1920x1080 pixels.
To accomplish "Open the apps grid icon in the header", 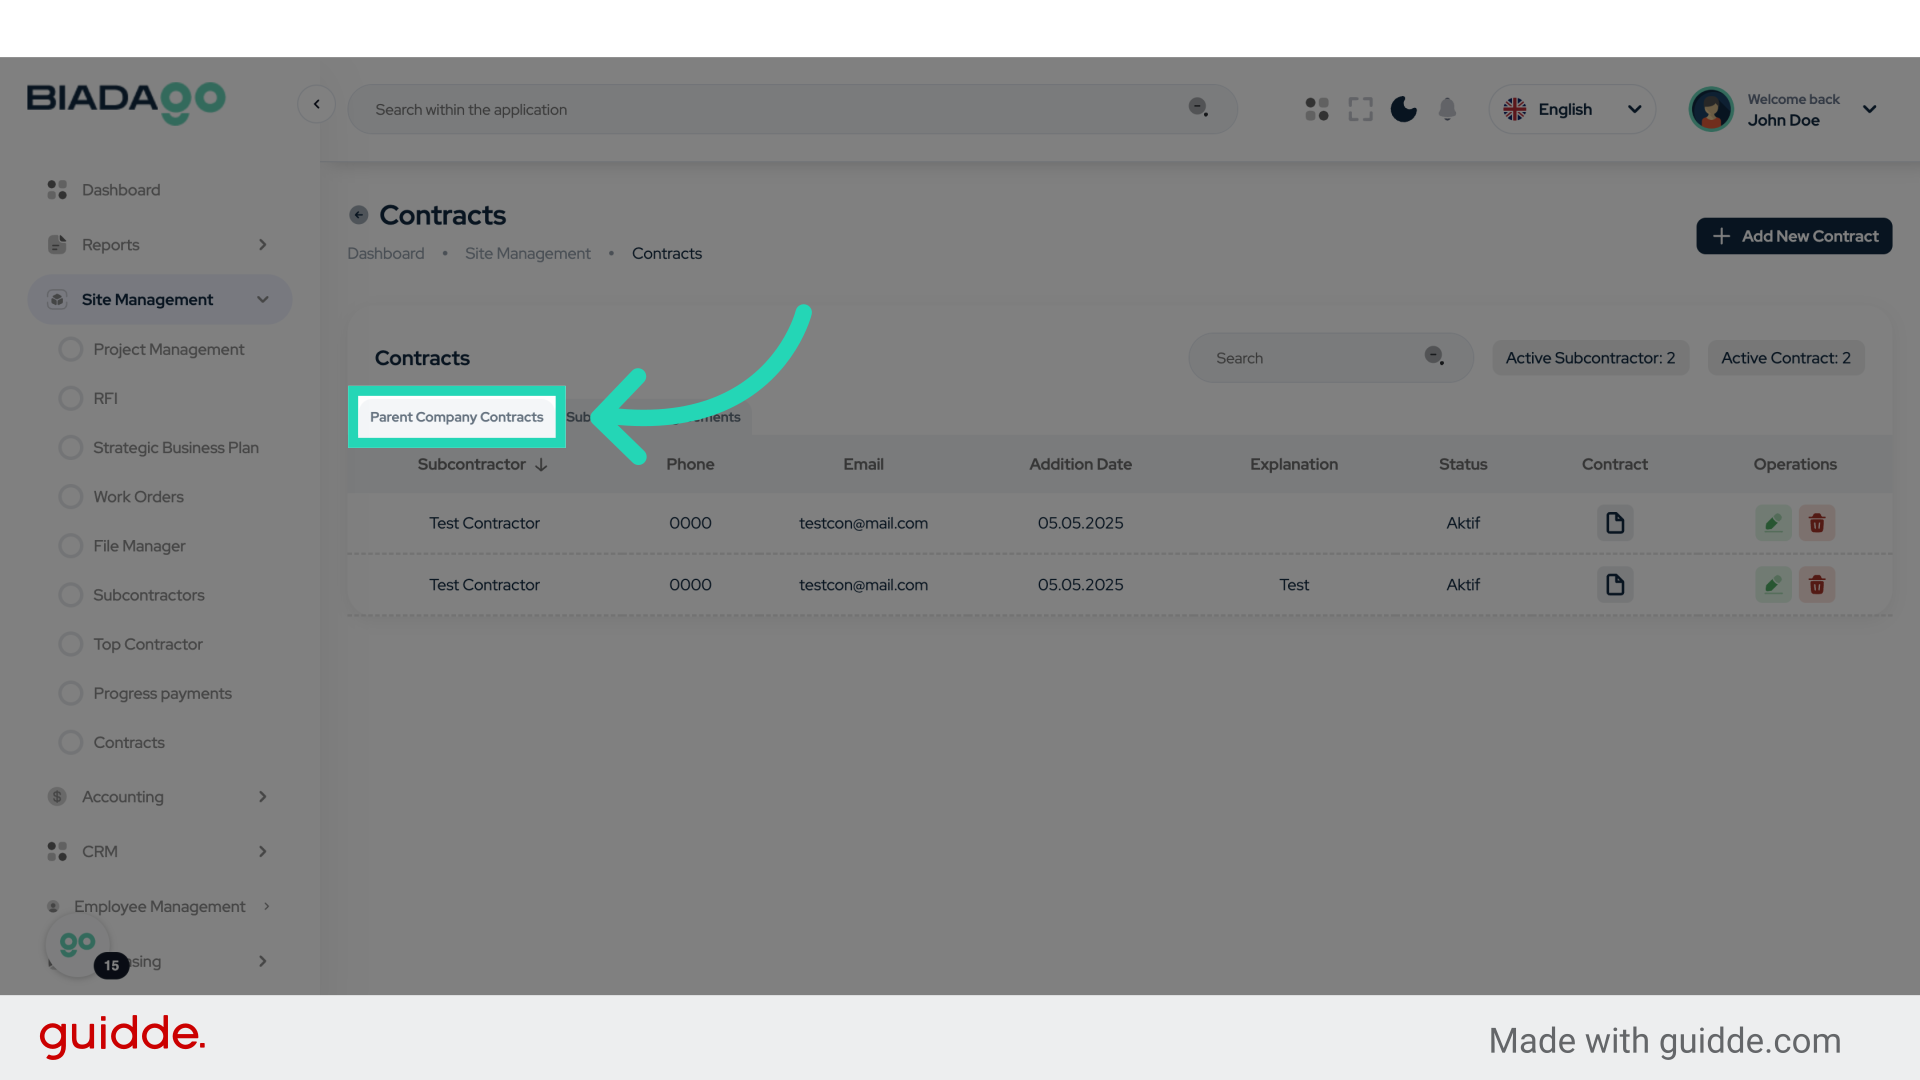I will [1316, 109].
